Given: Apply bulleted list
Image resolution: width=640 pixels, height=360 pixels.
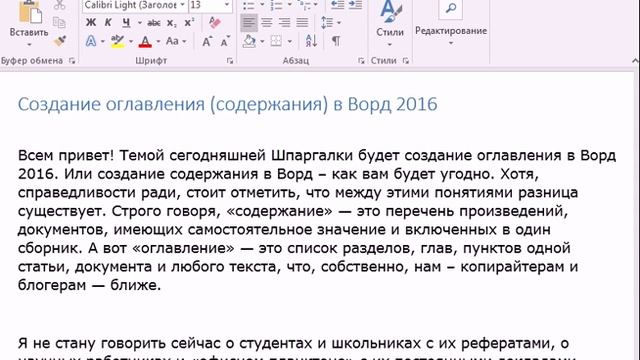Looking at the screenshot, I should click(x=249, y=5).
